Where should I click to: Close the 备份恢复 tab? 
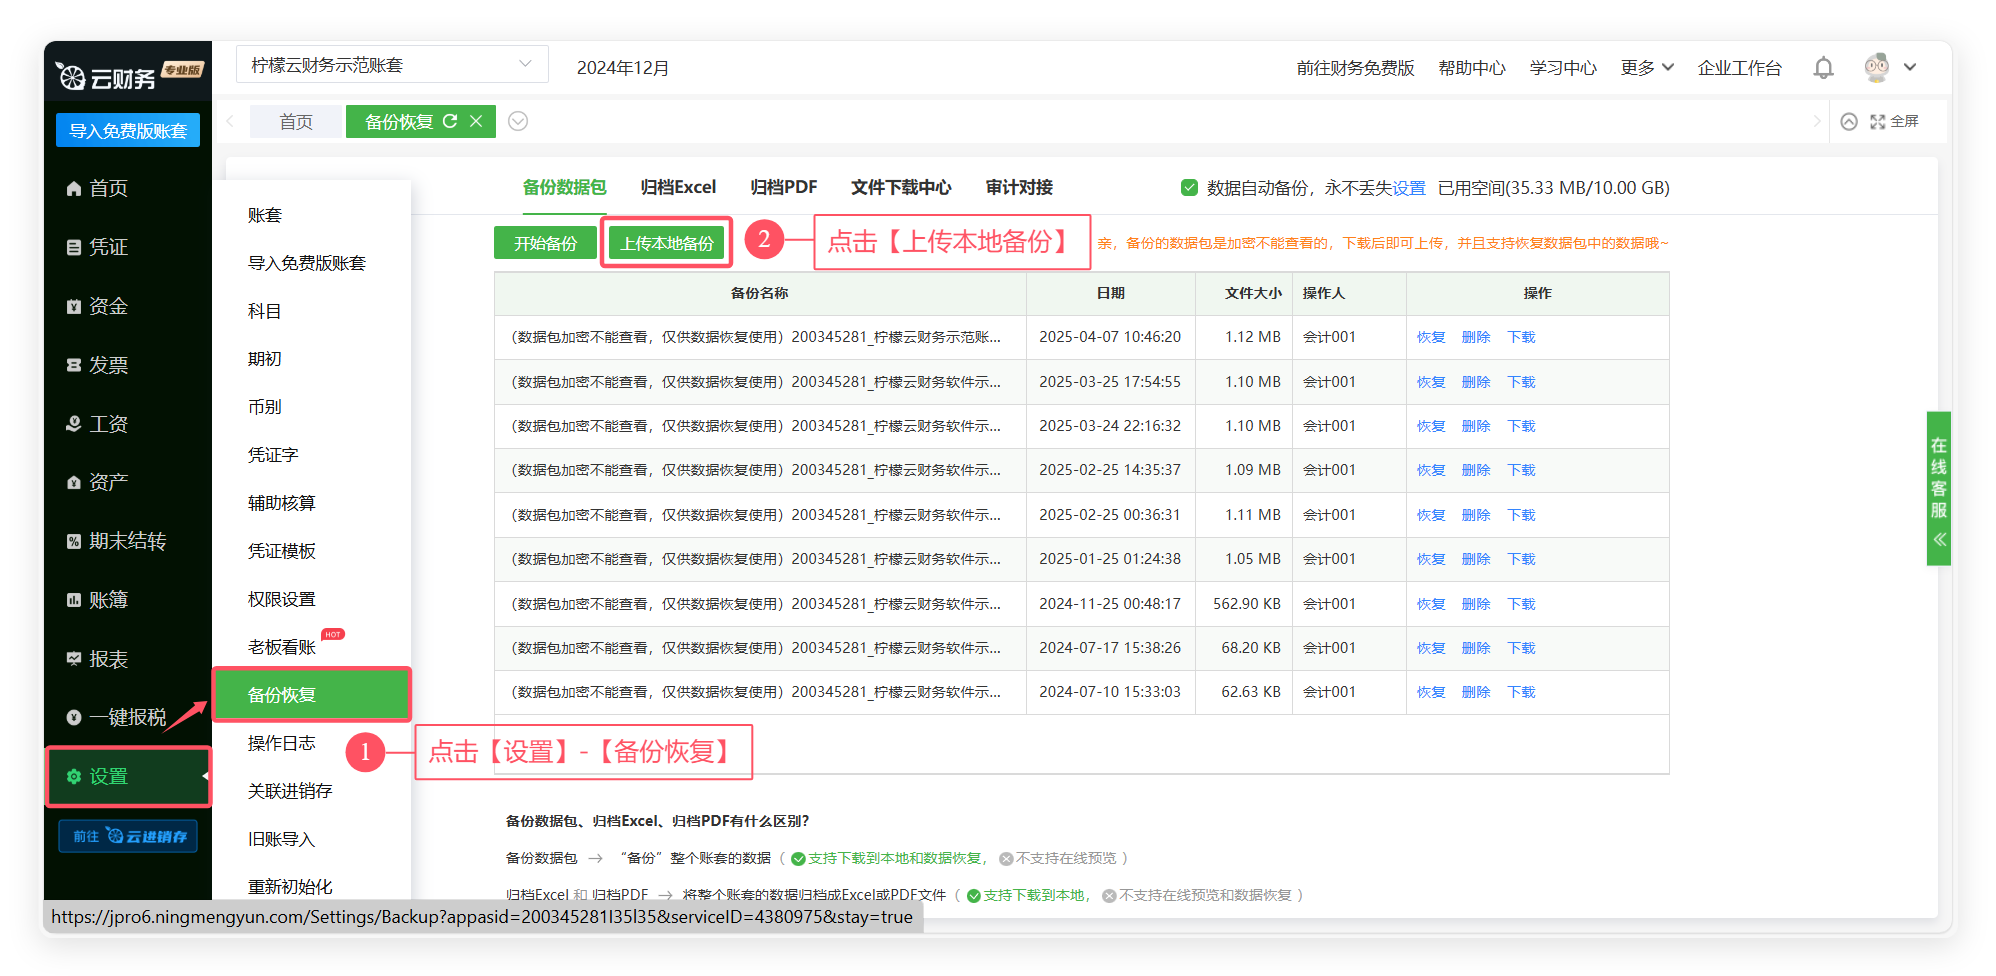point(476,121)
